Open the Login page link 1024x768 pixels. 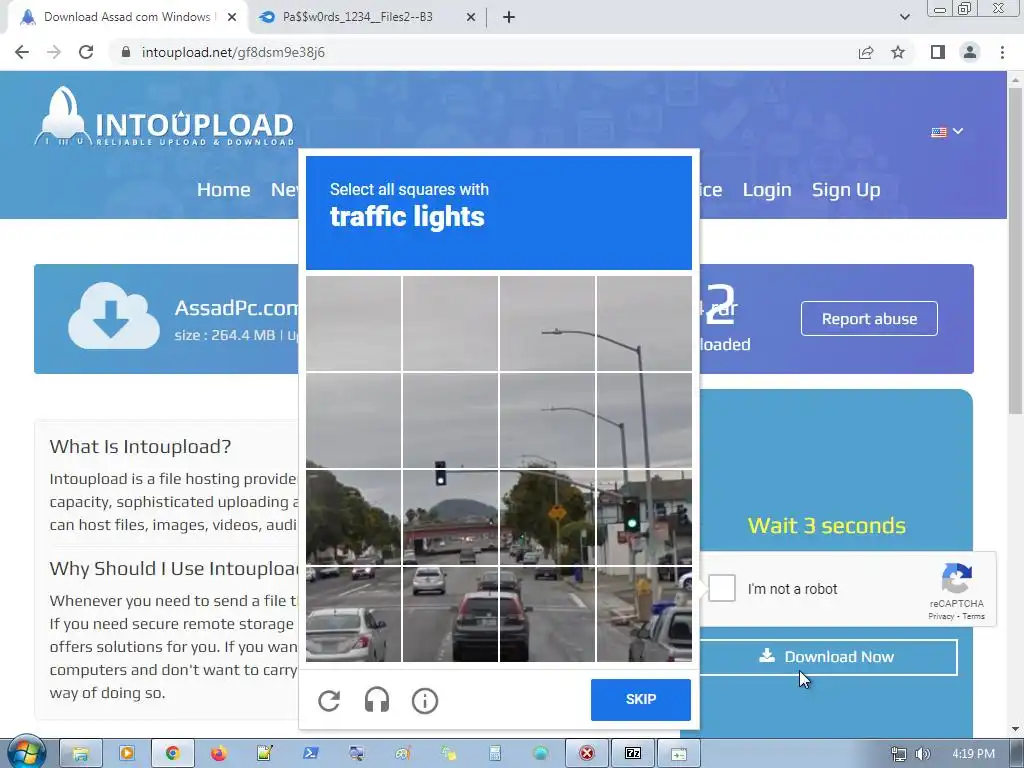[x=767, y=190]
